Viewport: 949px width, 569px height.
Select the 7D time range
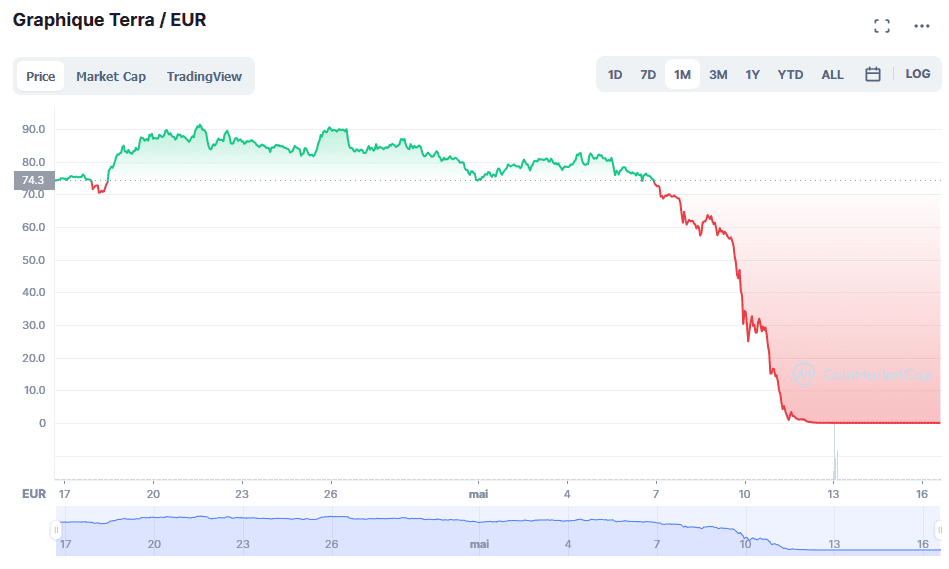648,74
